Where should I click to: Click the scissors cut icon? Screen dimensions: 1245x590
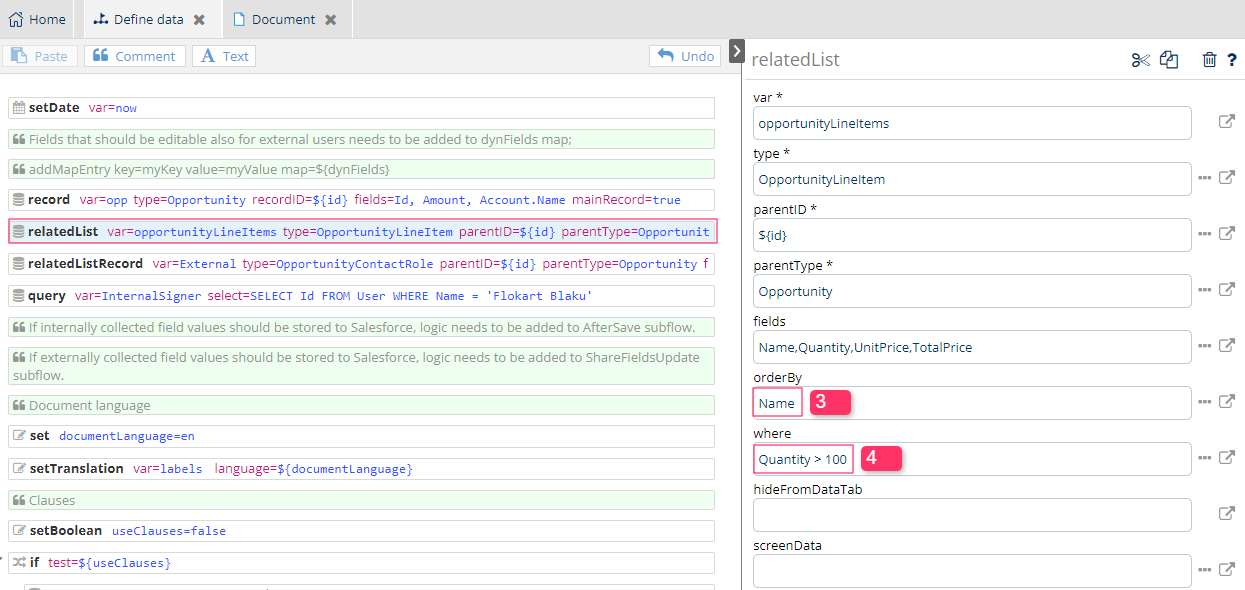1140,60
